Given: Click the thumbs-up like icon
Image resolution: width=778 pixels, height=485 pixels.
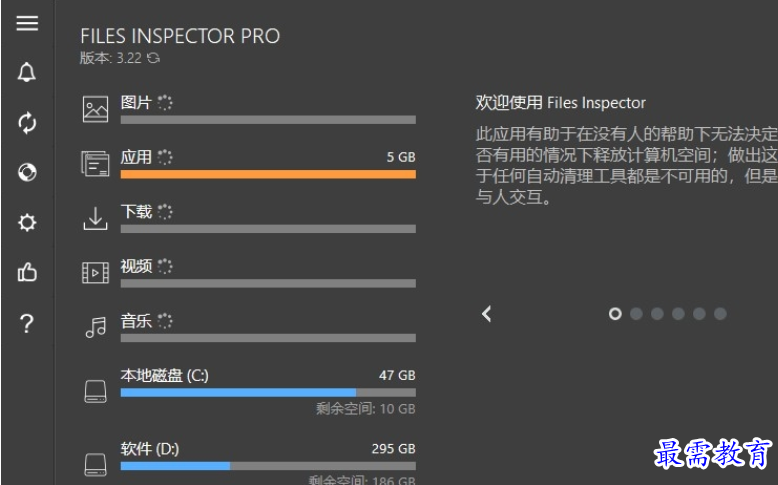Looking at the screenshot, I should tap(27, 272).
